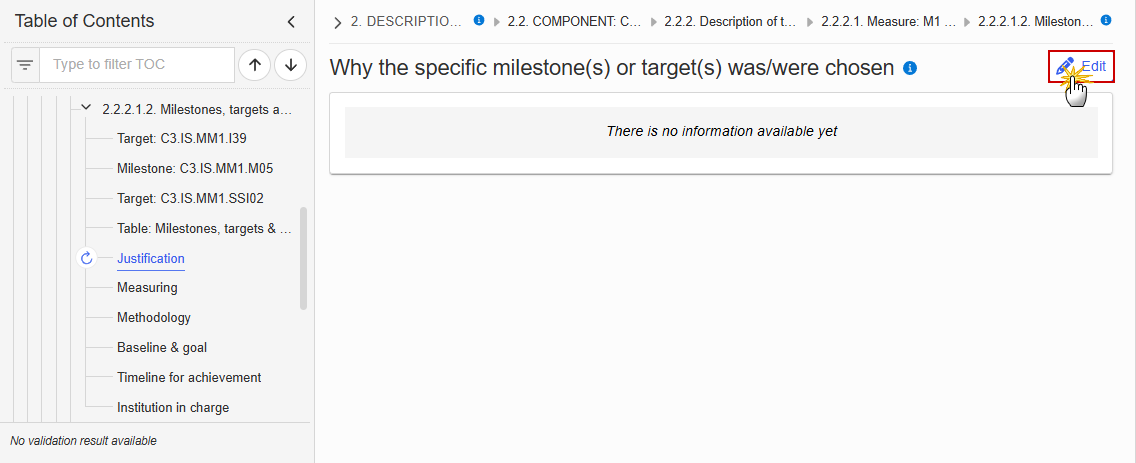Image resolution: width=1136 pixels, height=463 pixels.
Task: Click the TOC vertical scrollbar thumb
Action: [x=304, y=259]
